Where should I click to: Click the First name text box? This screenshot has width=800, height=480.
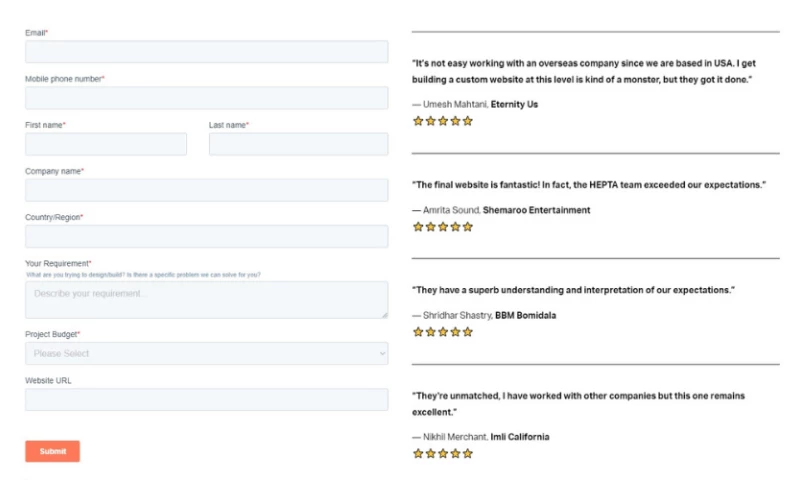coord(106,144)
